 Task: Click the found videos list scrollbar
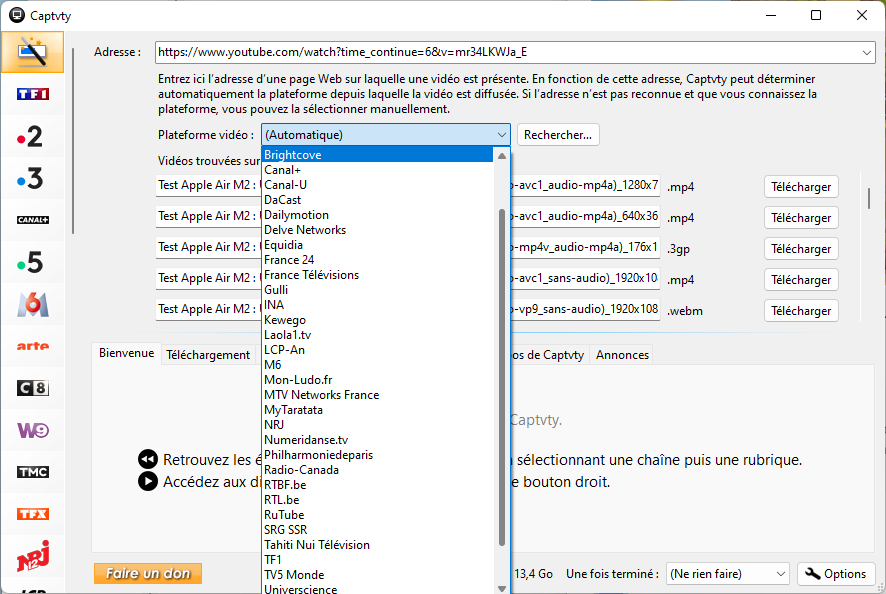pos(868,198)
